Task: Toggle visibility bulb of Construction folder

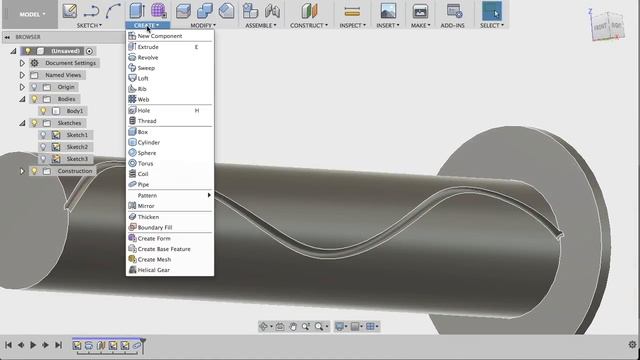Action: pyautogui.click(x=34, y=171)
